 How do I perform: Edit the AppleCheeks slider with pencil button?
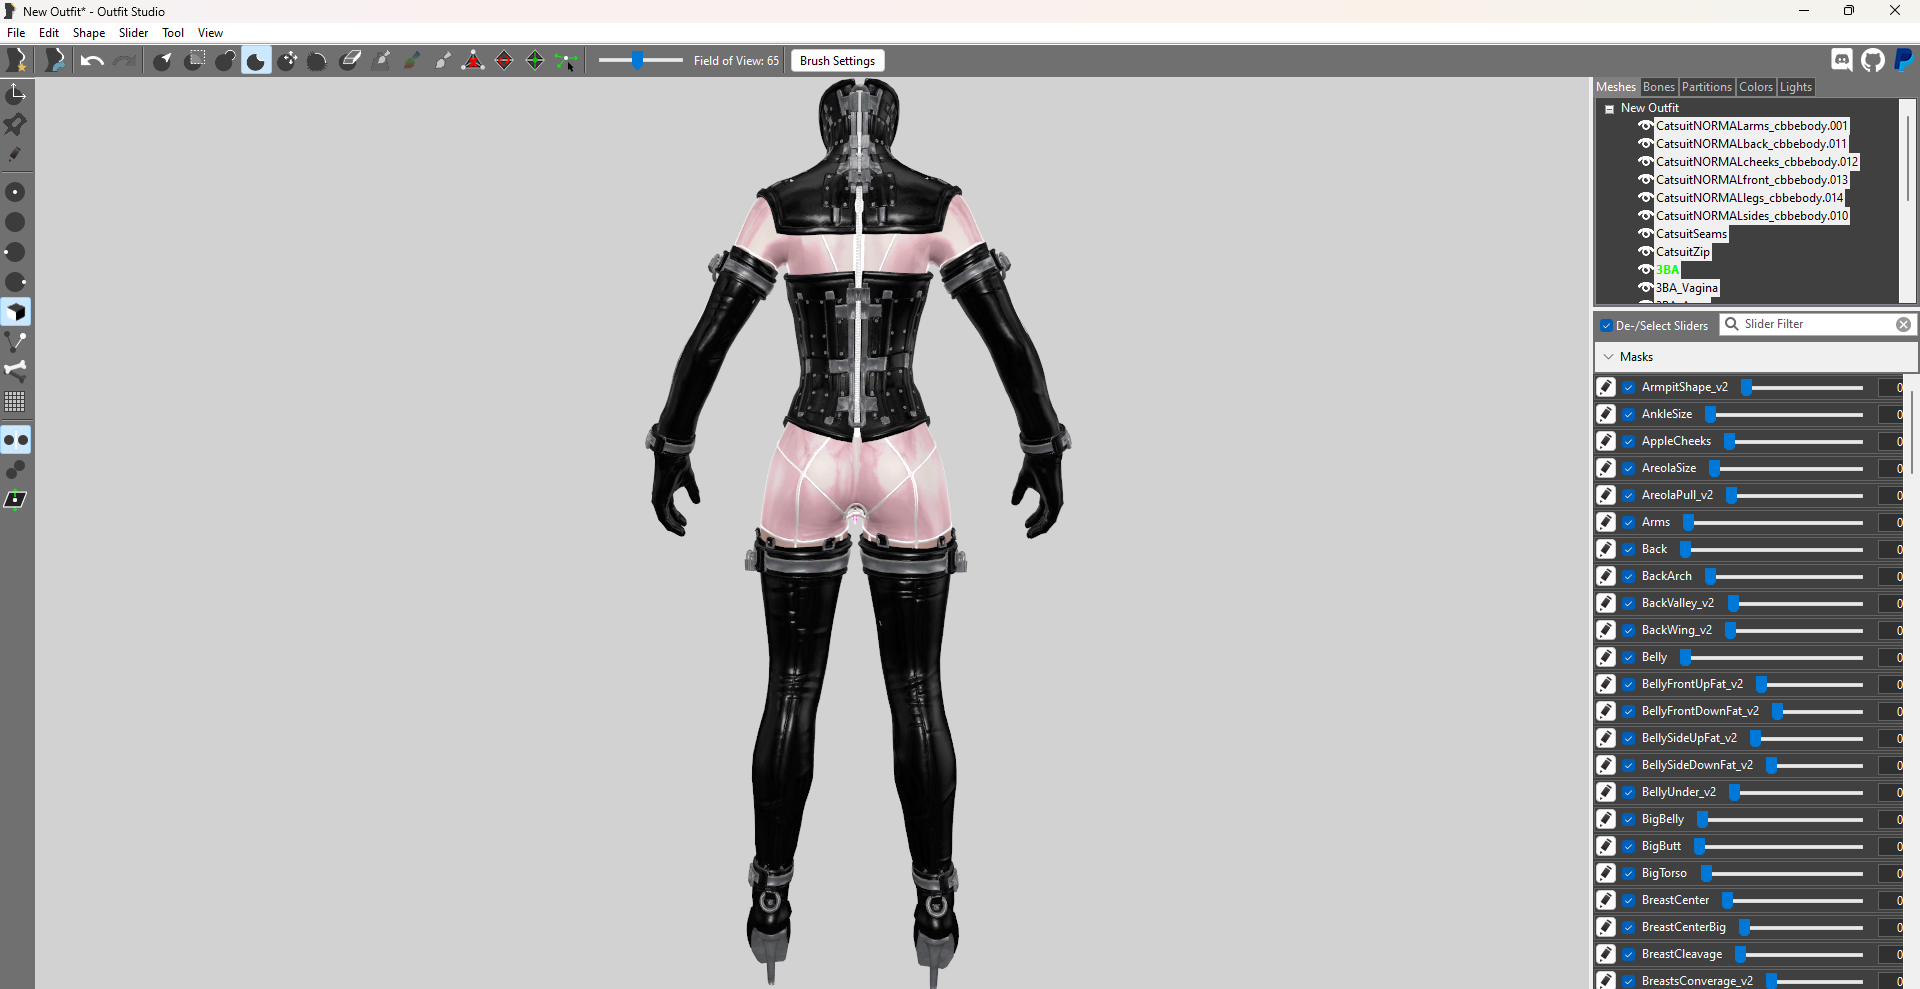pos(1606,441)
